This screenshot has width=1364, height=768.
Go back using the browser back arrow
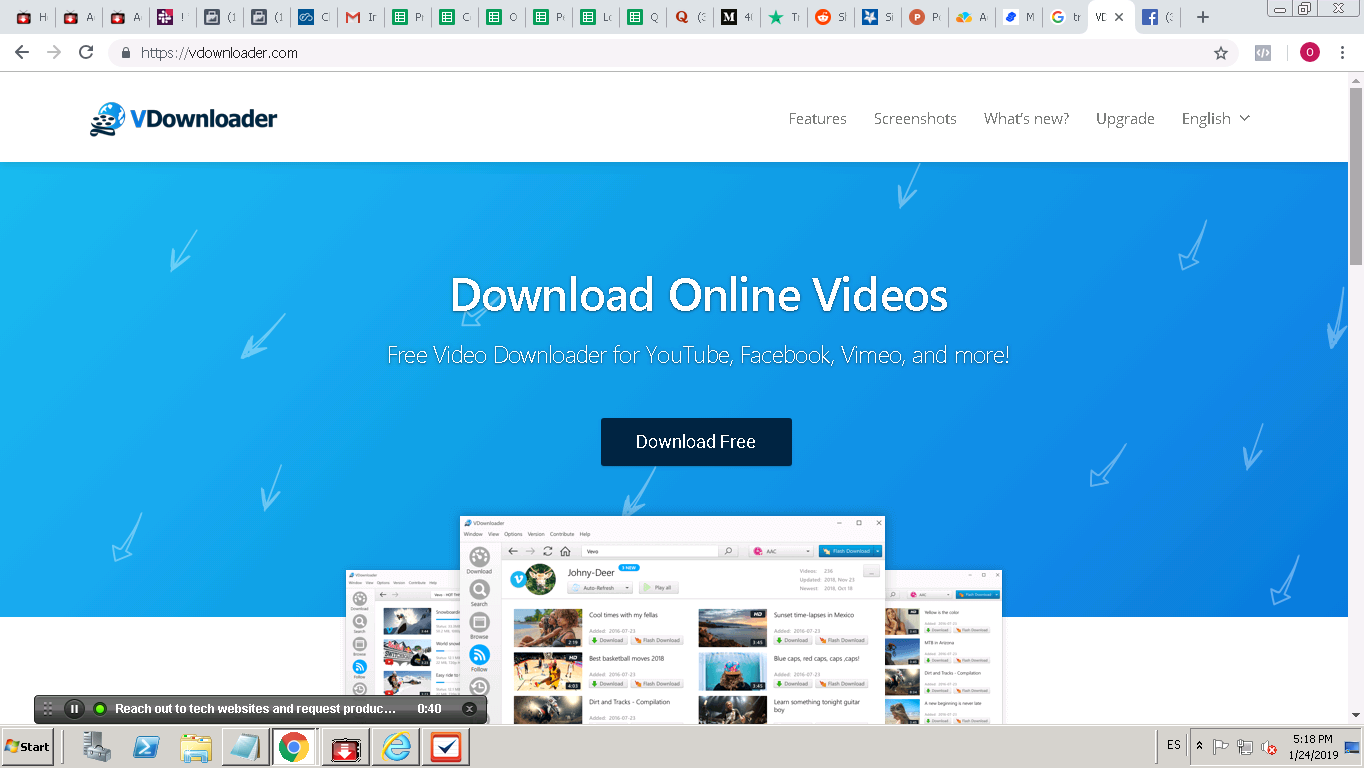coord(22,53)
